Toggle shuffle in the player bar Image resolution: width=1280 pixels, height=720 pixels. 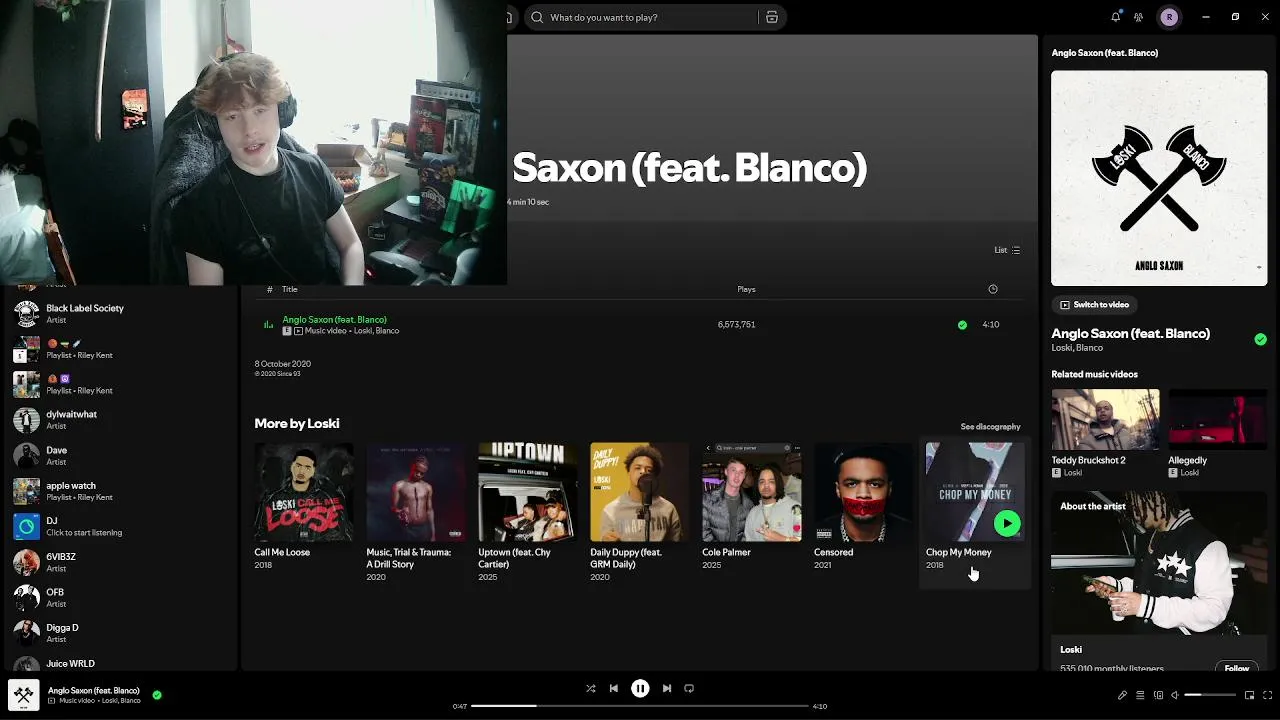click(x=590, y=688)
